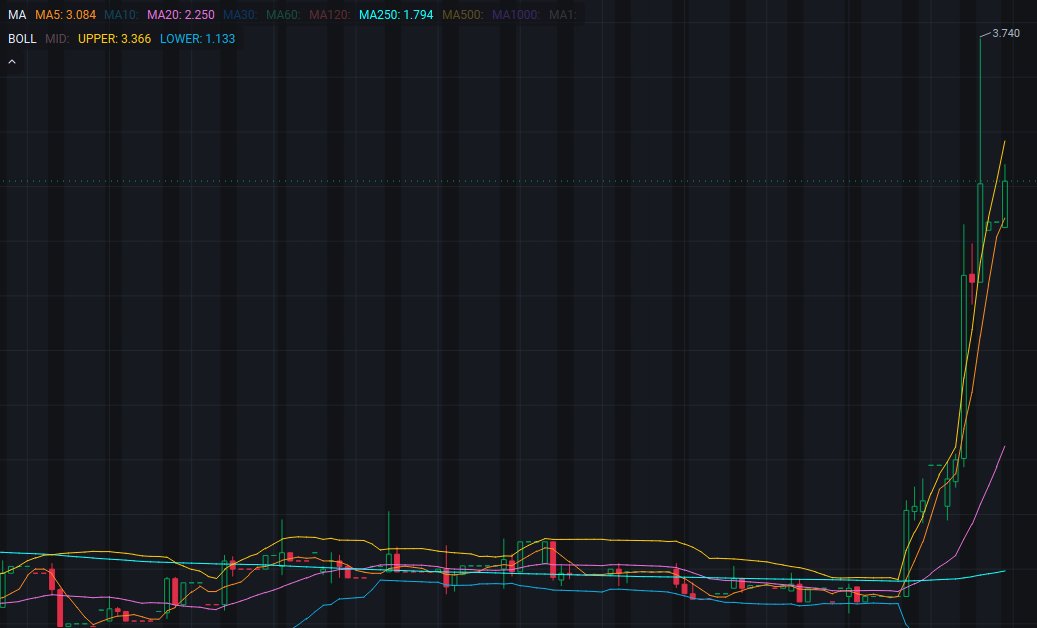Collapse the indicator legend with the caret

click(12, 61)
